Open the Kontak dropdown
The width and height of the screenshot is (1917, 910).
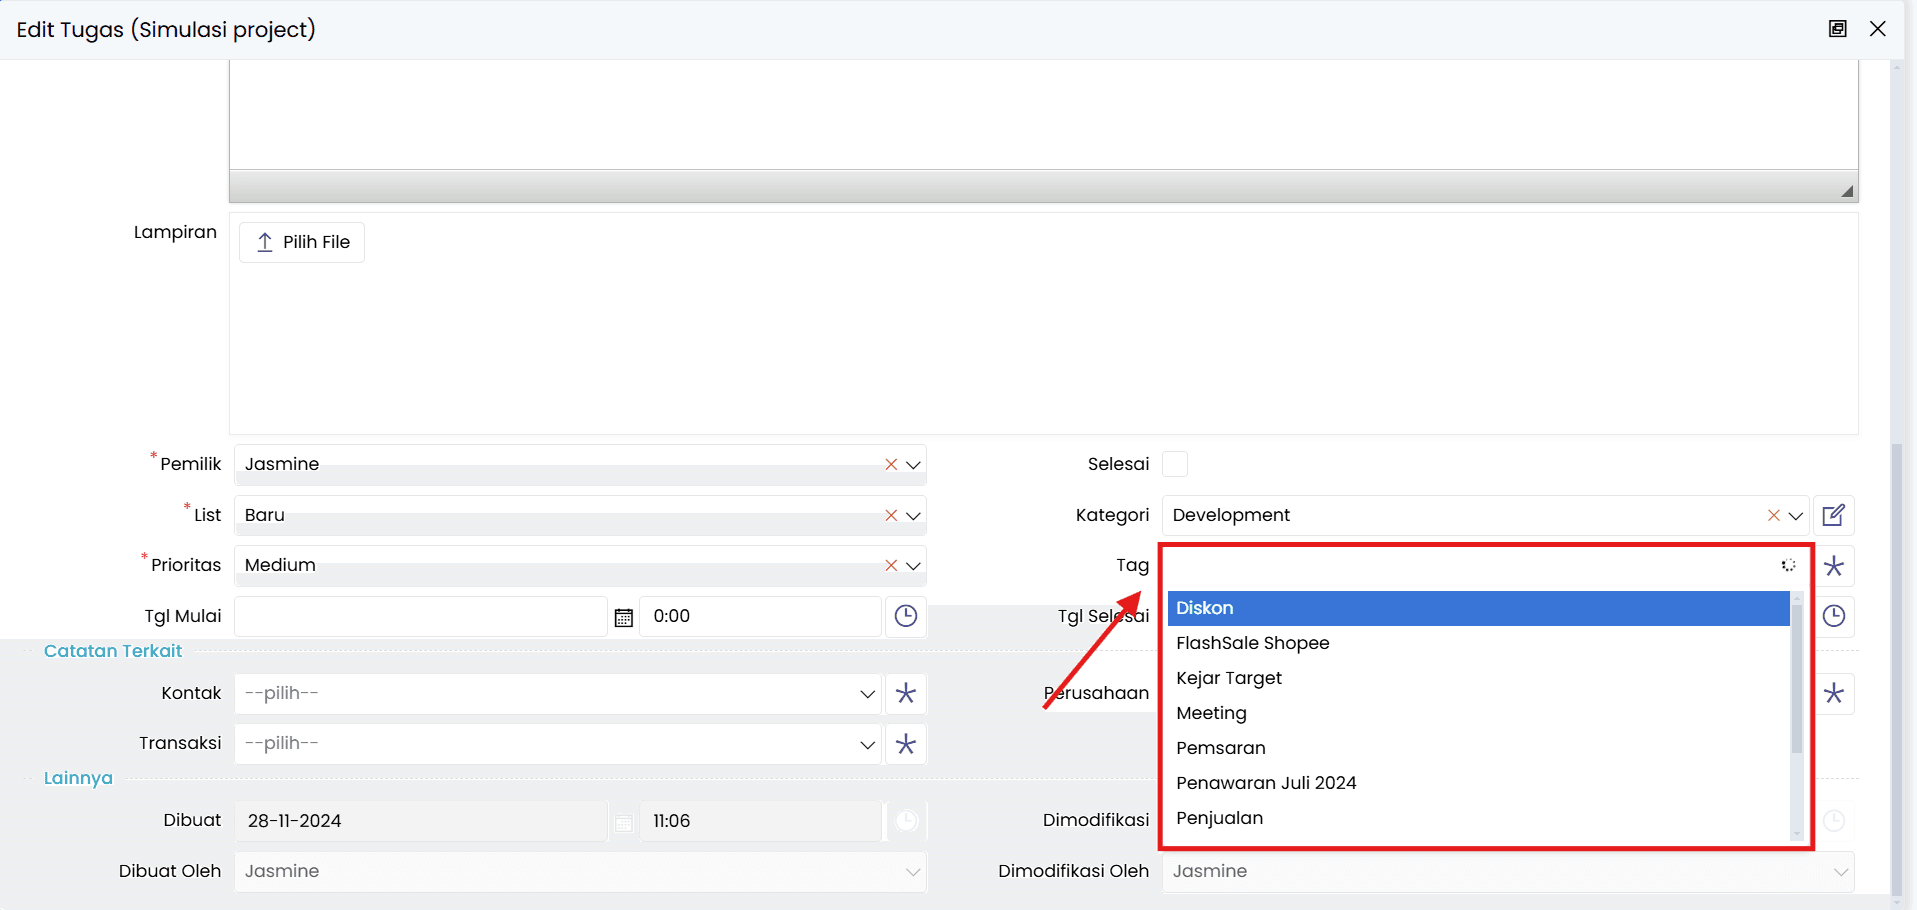point(866,694)
